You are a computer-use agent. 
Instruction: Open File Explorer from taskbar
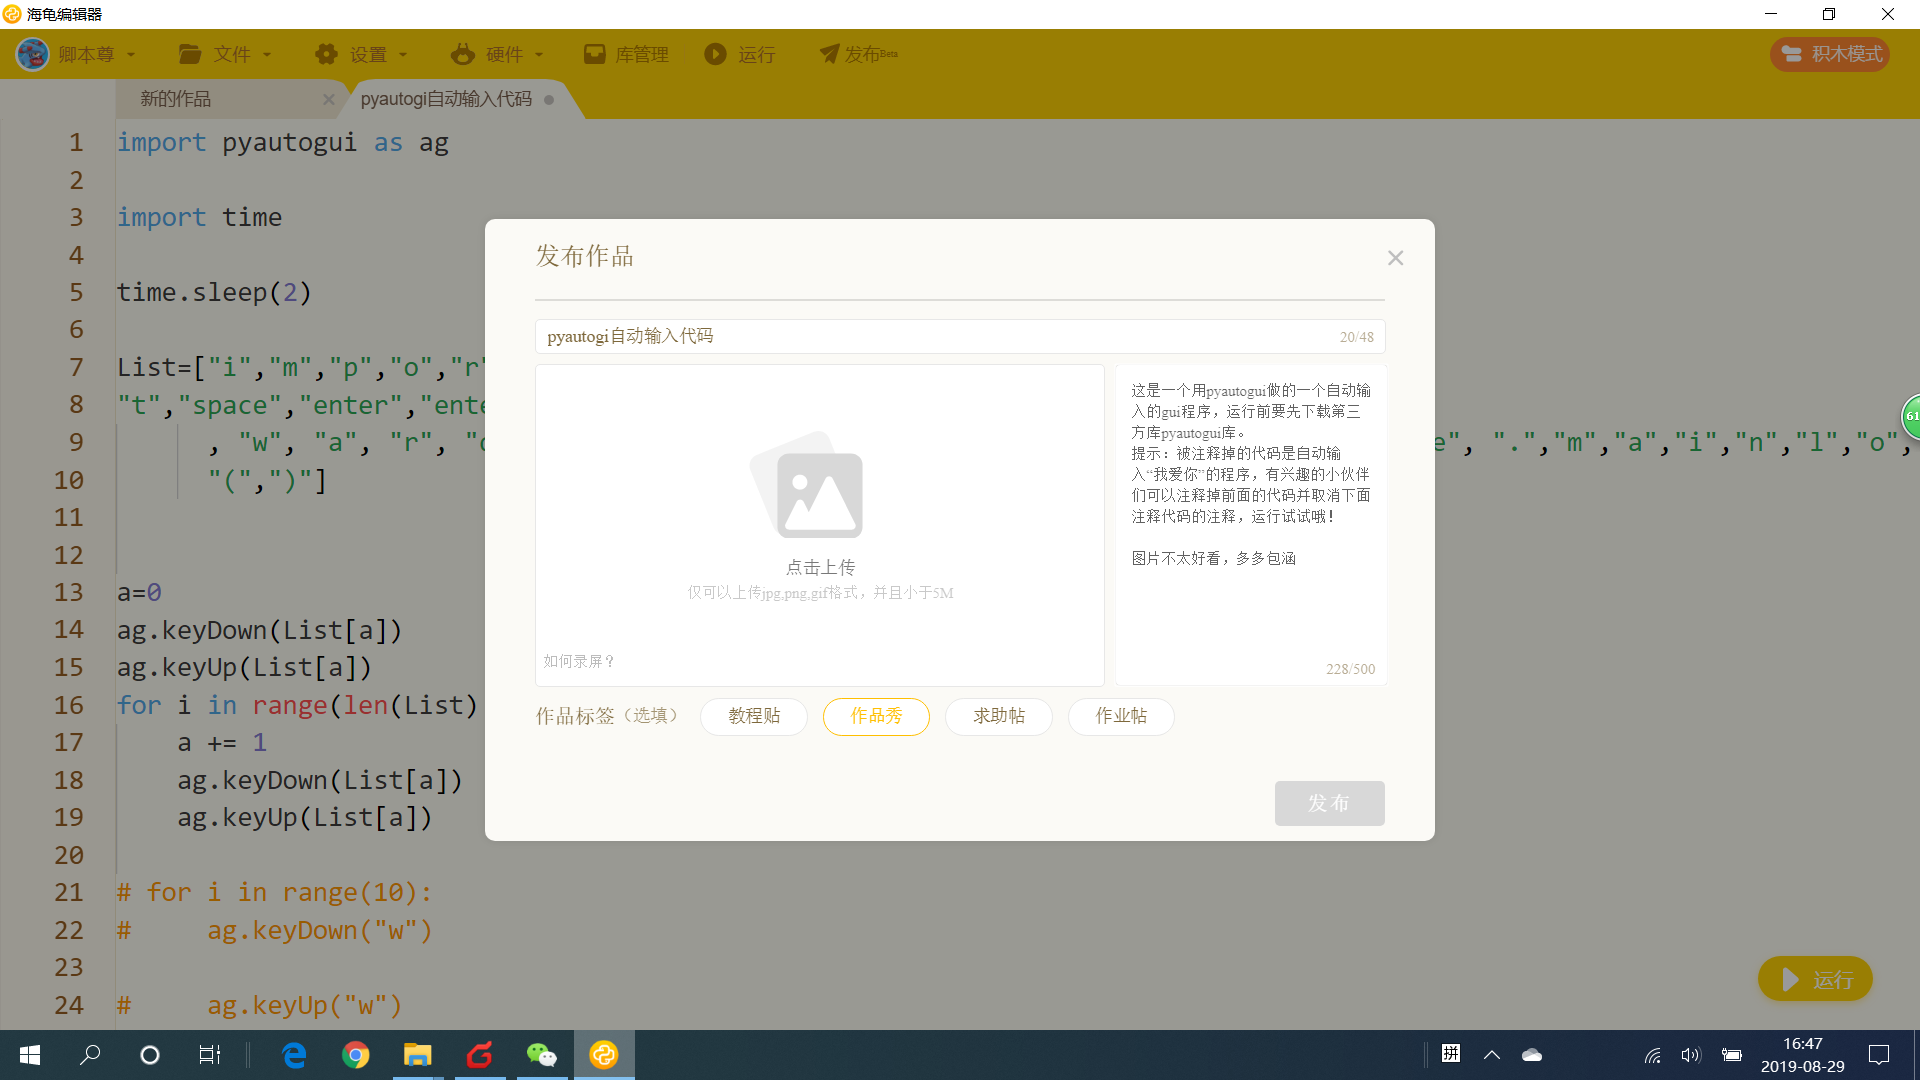tap(417, 1055)
